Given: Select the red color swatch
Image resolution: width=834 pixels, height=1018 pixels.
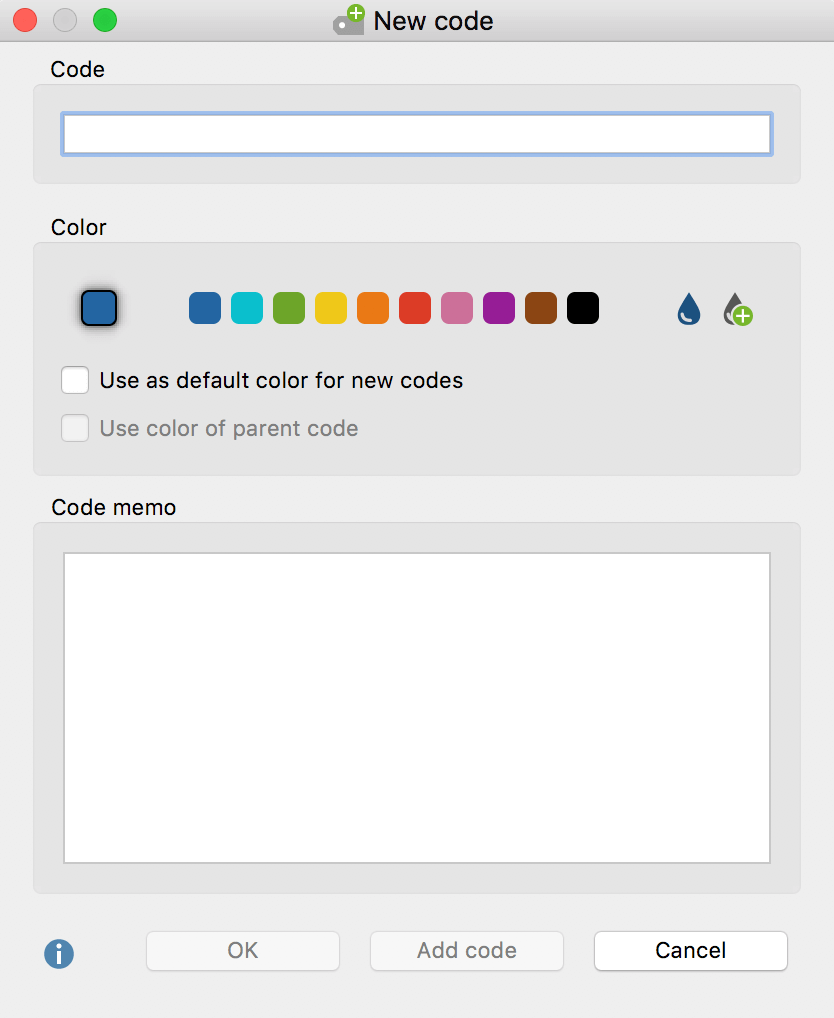Looking at the screenshot, I should [415, 308].
